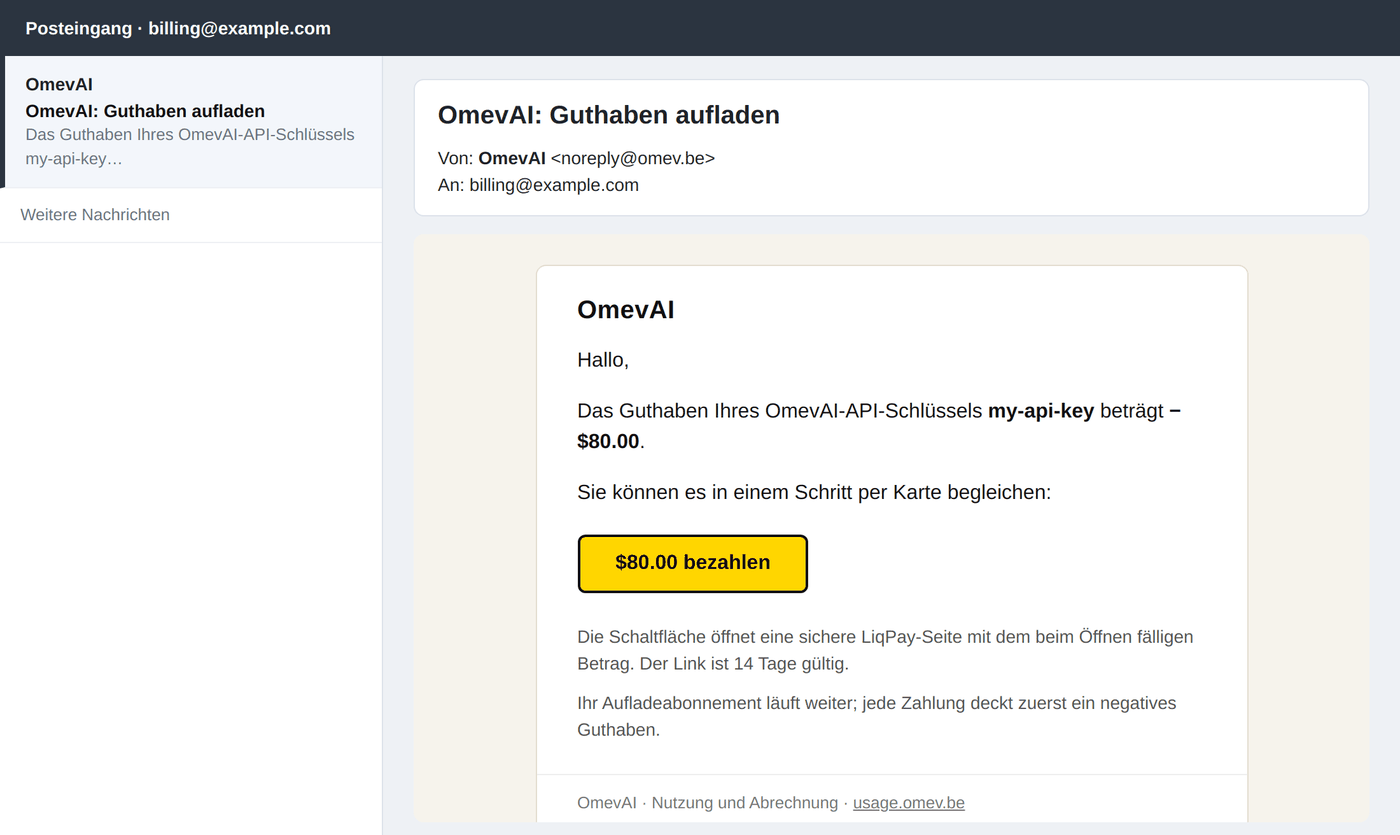The height and width of the screenshot is (835, 1400).
Task: Click the "Posteingang · billing@example.com" header title
Action: (x=178, y=28)
